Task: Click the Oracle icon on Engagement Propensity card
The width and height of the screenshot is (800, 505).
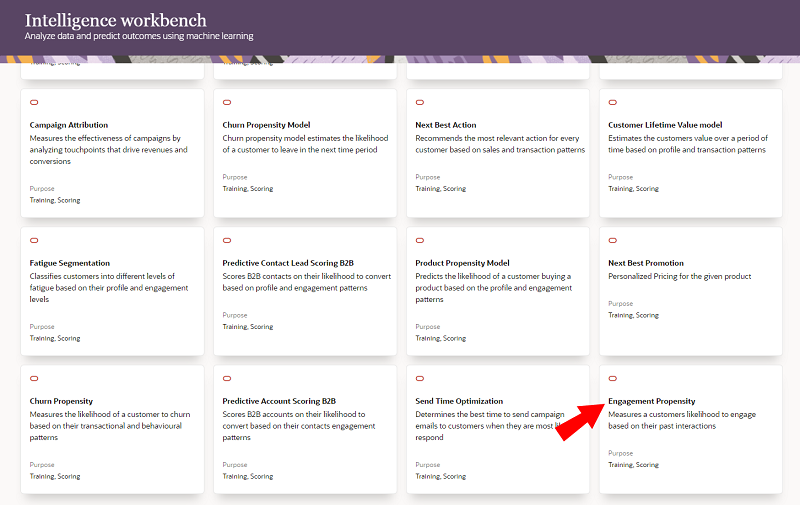Action: coord(613,378)
